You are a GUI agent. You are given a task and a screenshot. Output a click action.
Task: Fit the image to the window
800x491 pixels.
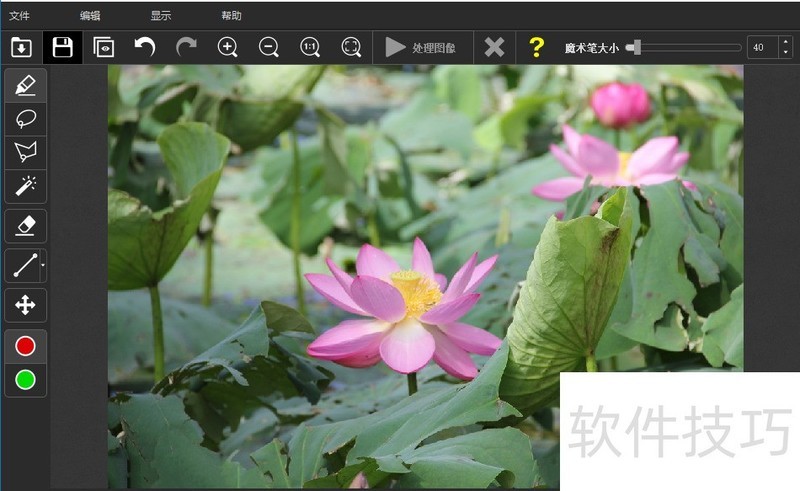click(x=351, y=47)
